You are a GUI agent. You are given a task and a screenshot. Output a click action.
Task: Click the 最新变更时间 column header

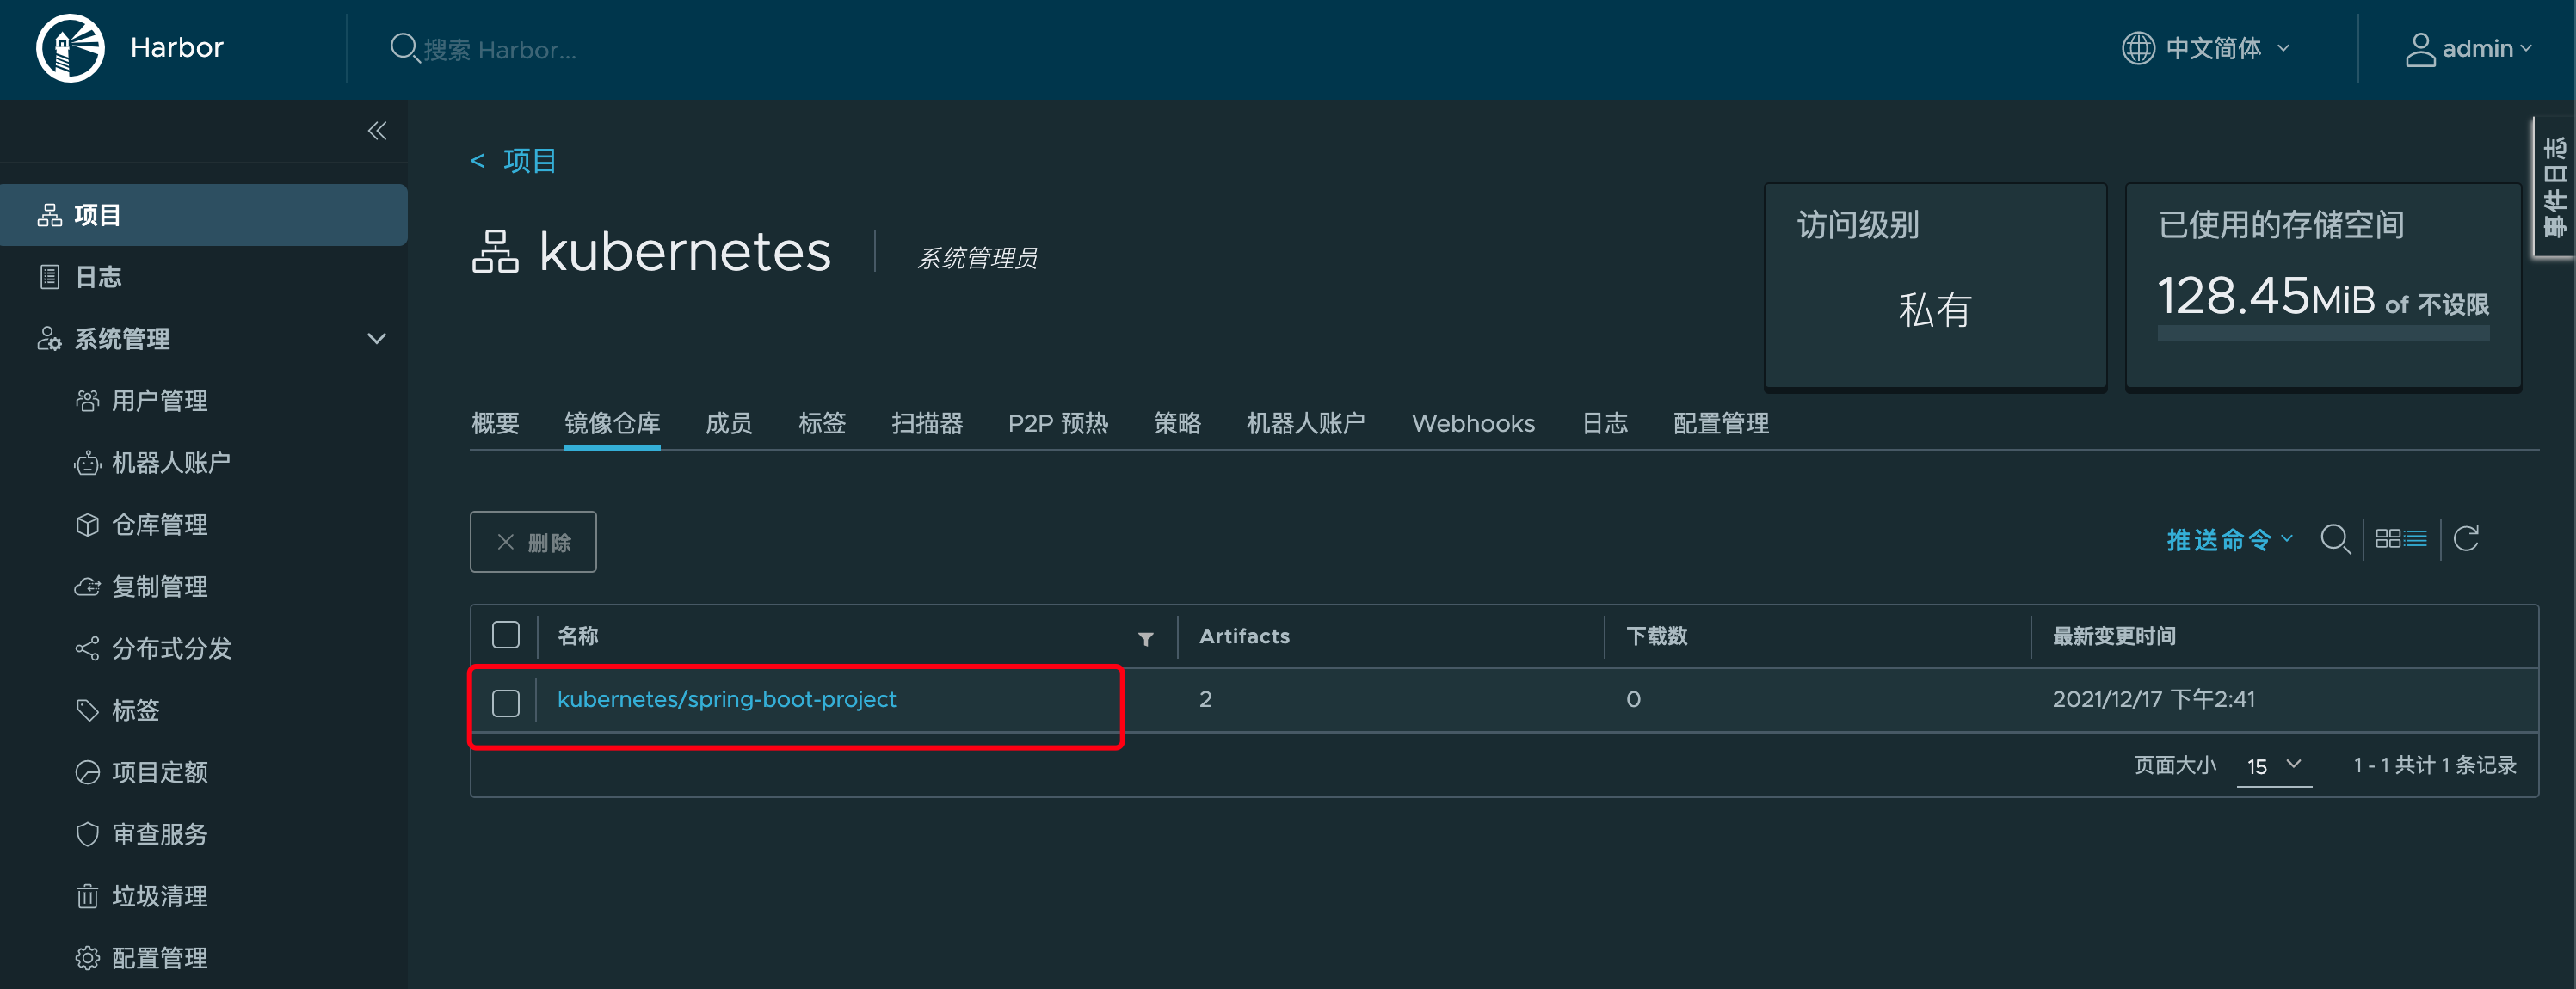2114,636
